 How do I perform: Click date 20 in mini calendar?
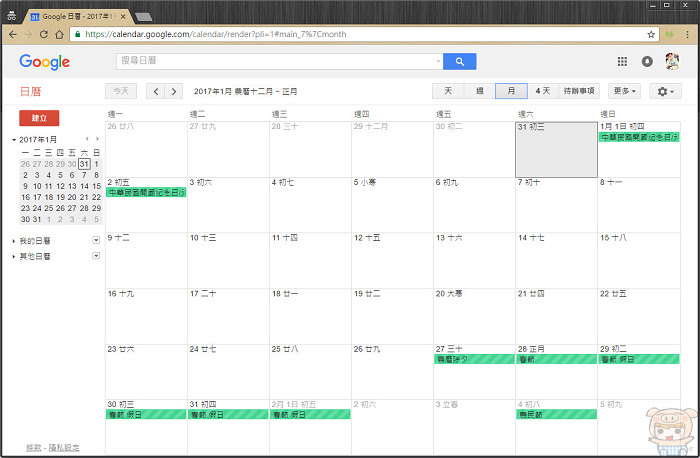click(x=72, y=197)
